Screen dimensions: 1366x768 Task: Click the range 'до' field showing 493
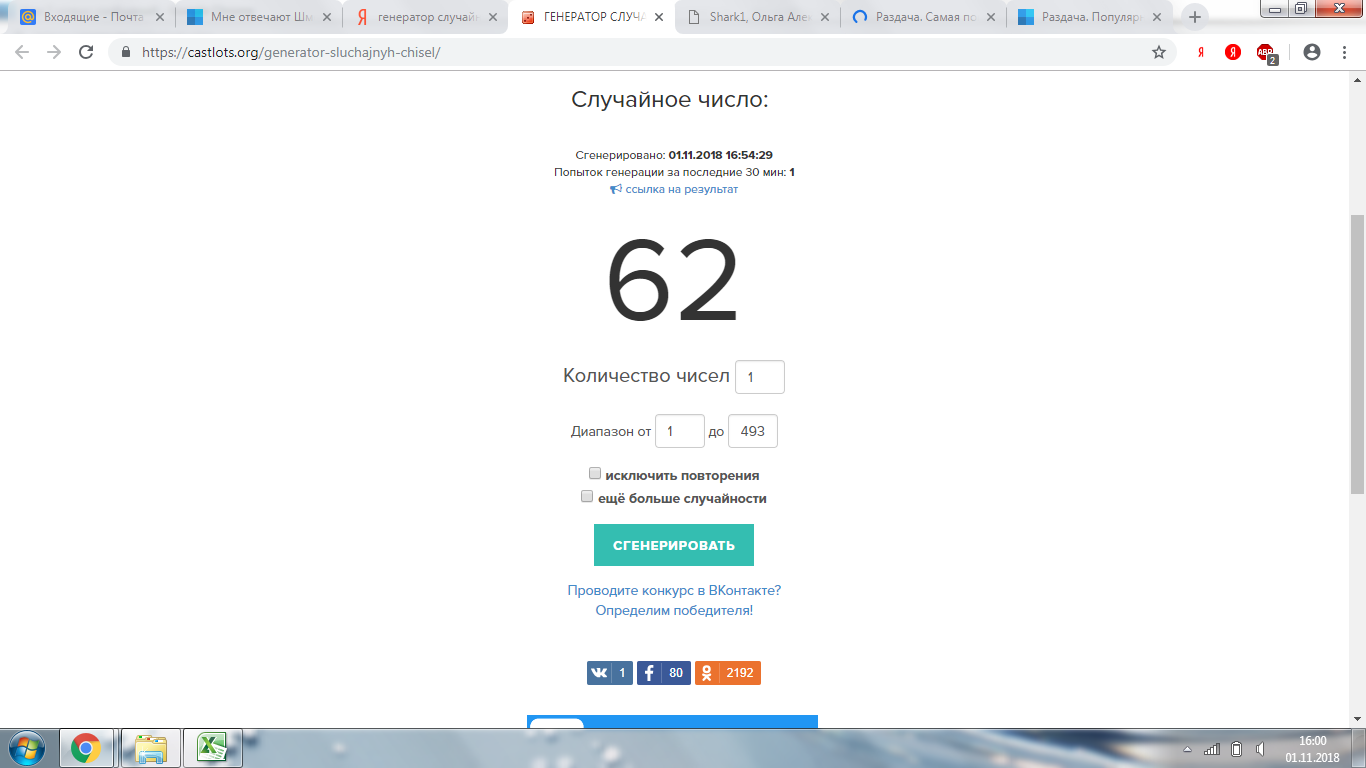click(753, 431)
